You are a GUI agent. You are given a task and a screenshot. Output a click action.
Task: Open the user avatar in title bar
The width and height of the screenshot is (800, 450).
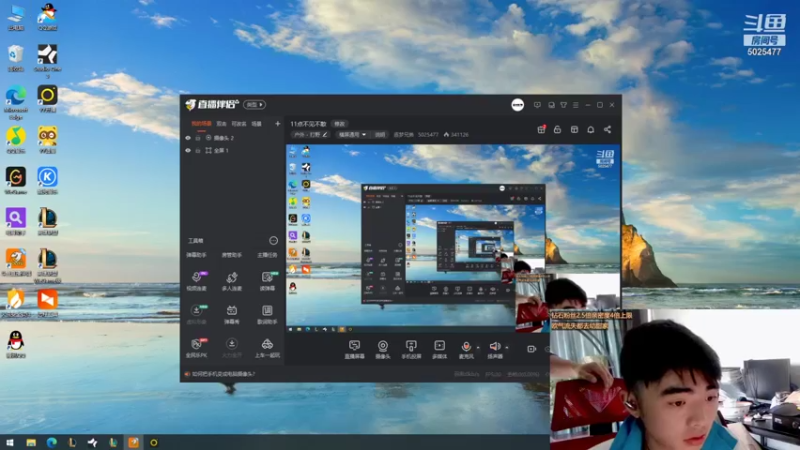click(517, 105)
